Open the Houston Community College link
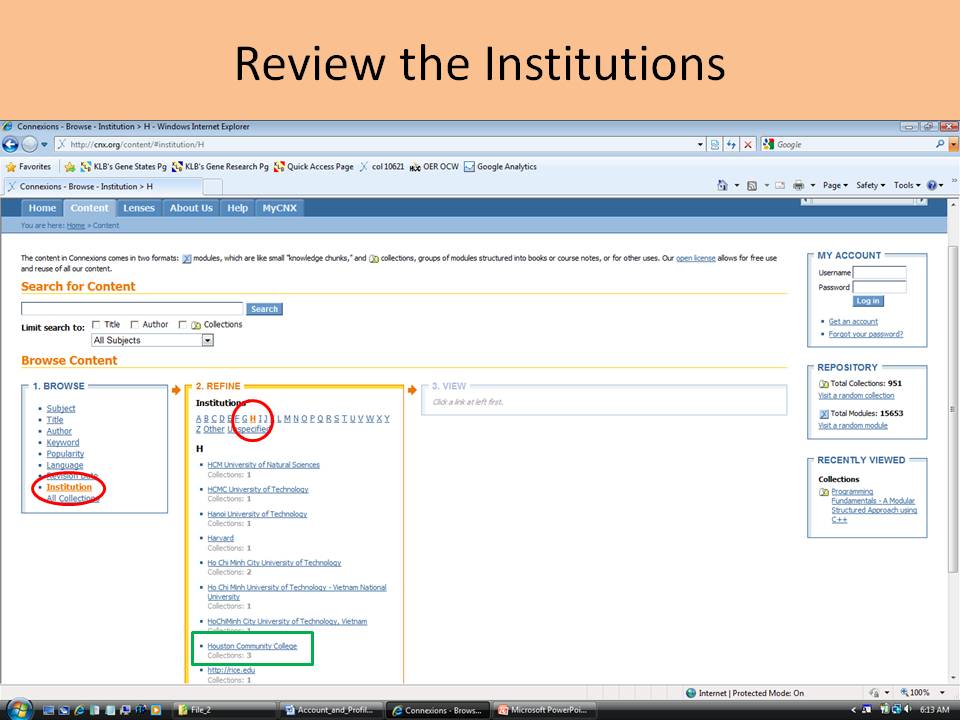This screenshot has height=720, width=960. click(252, 646)
